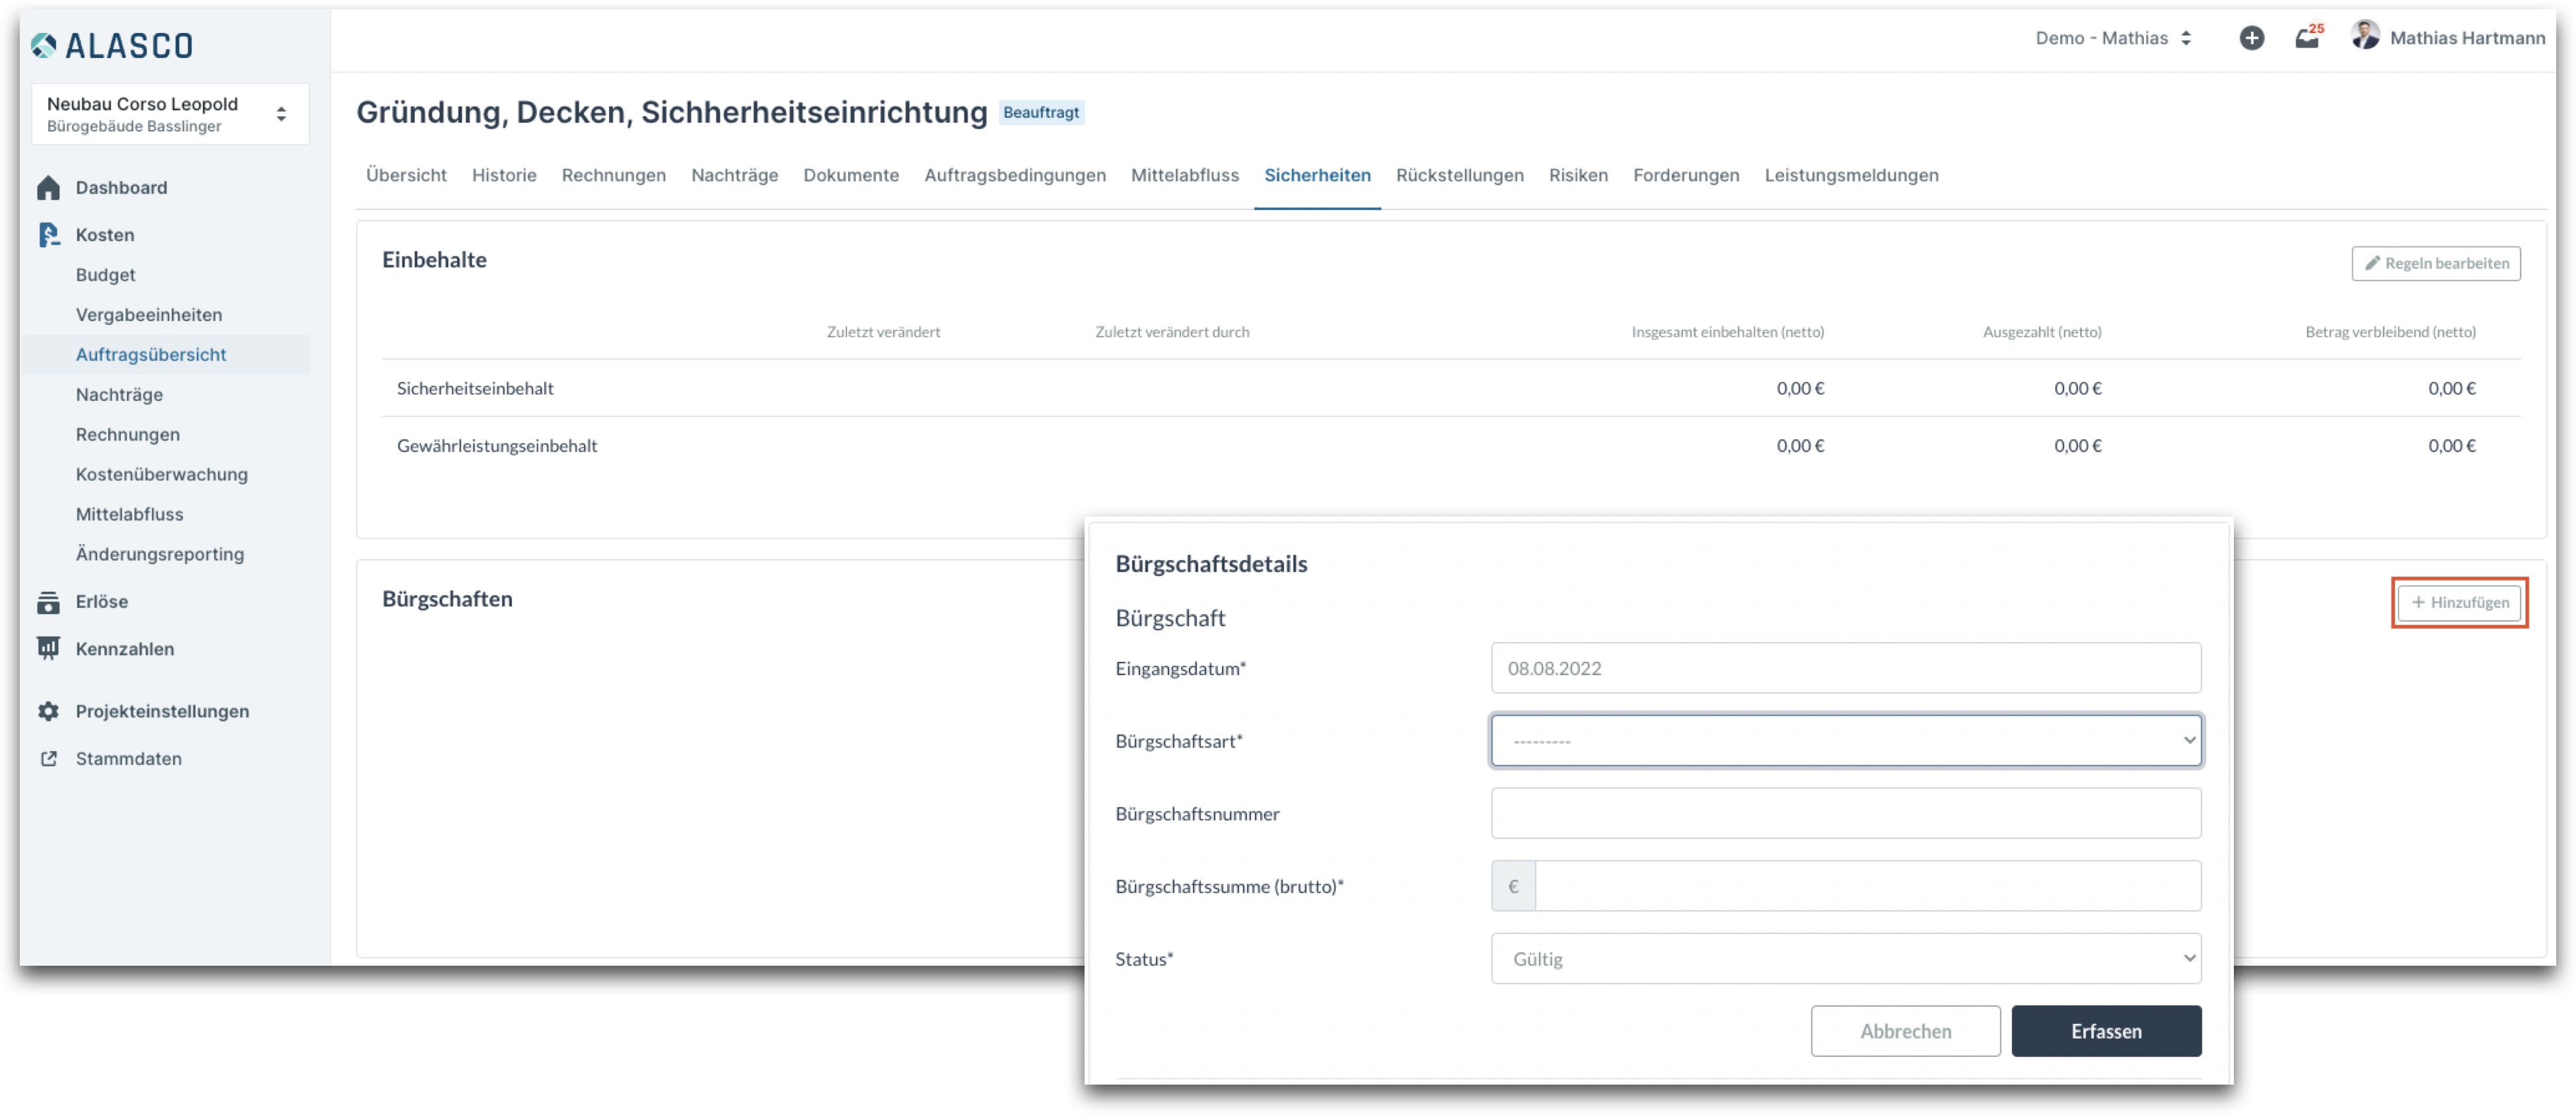Open the Auftragsbedingungen tab
The width and height of the screenshot is (2576, 1115).
point(1014,175)
